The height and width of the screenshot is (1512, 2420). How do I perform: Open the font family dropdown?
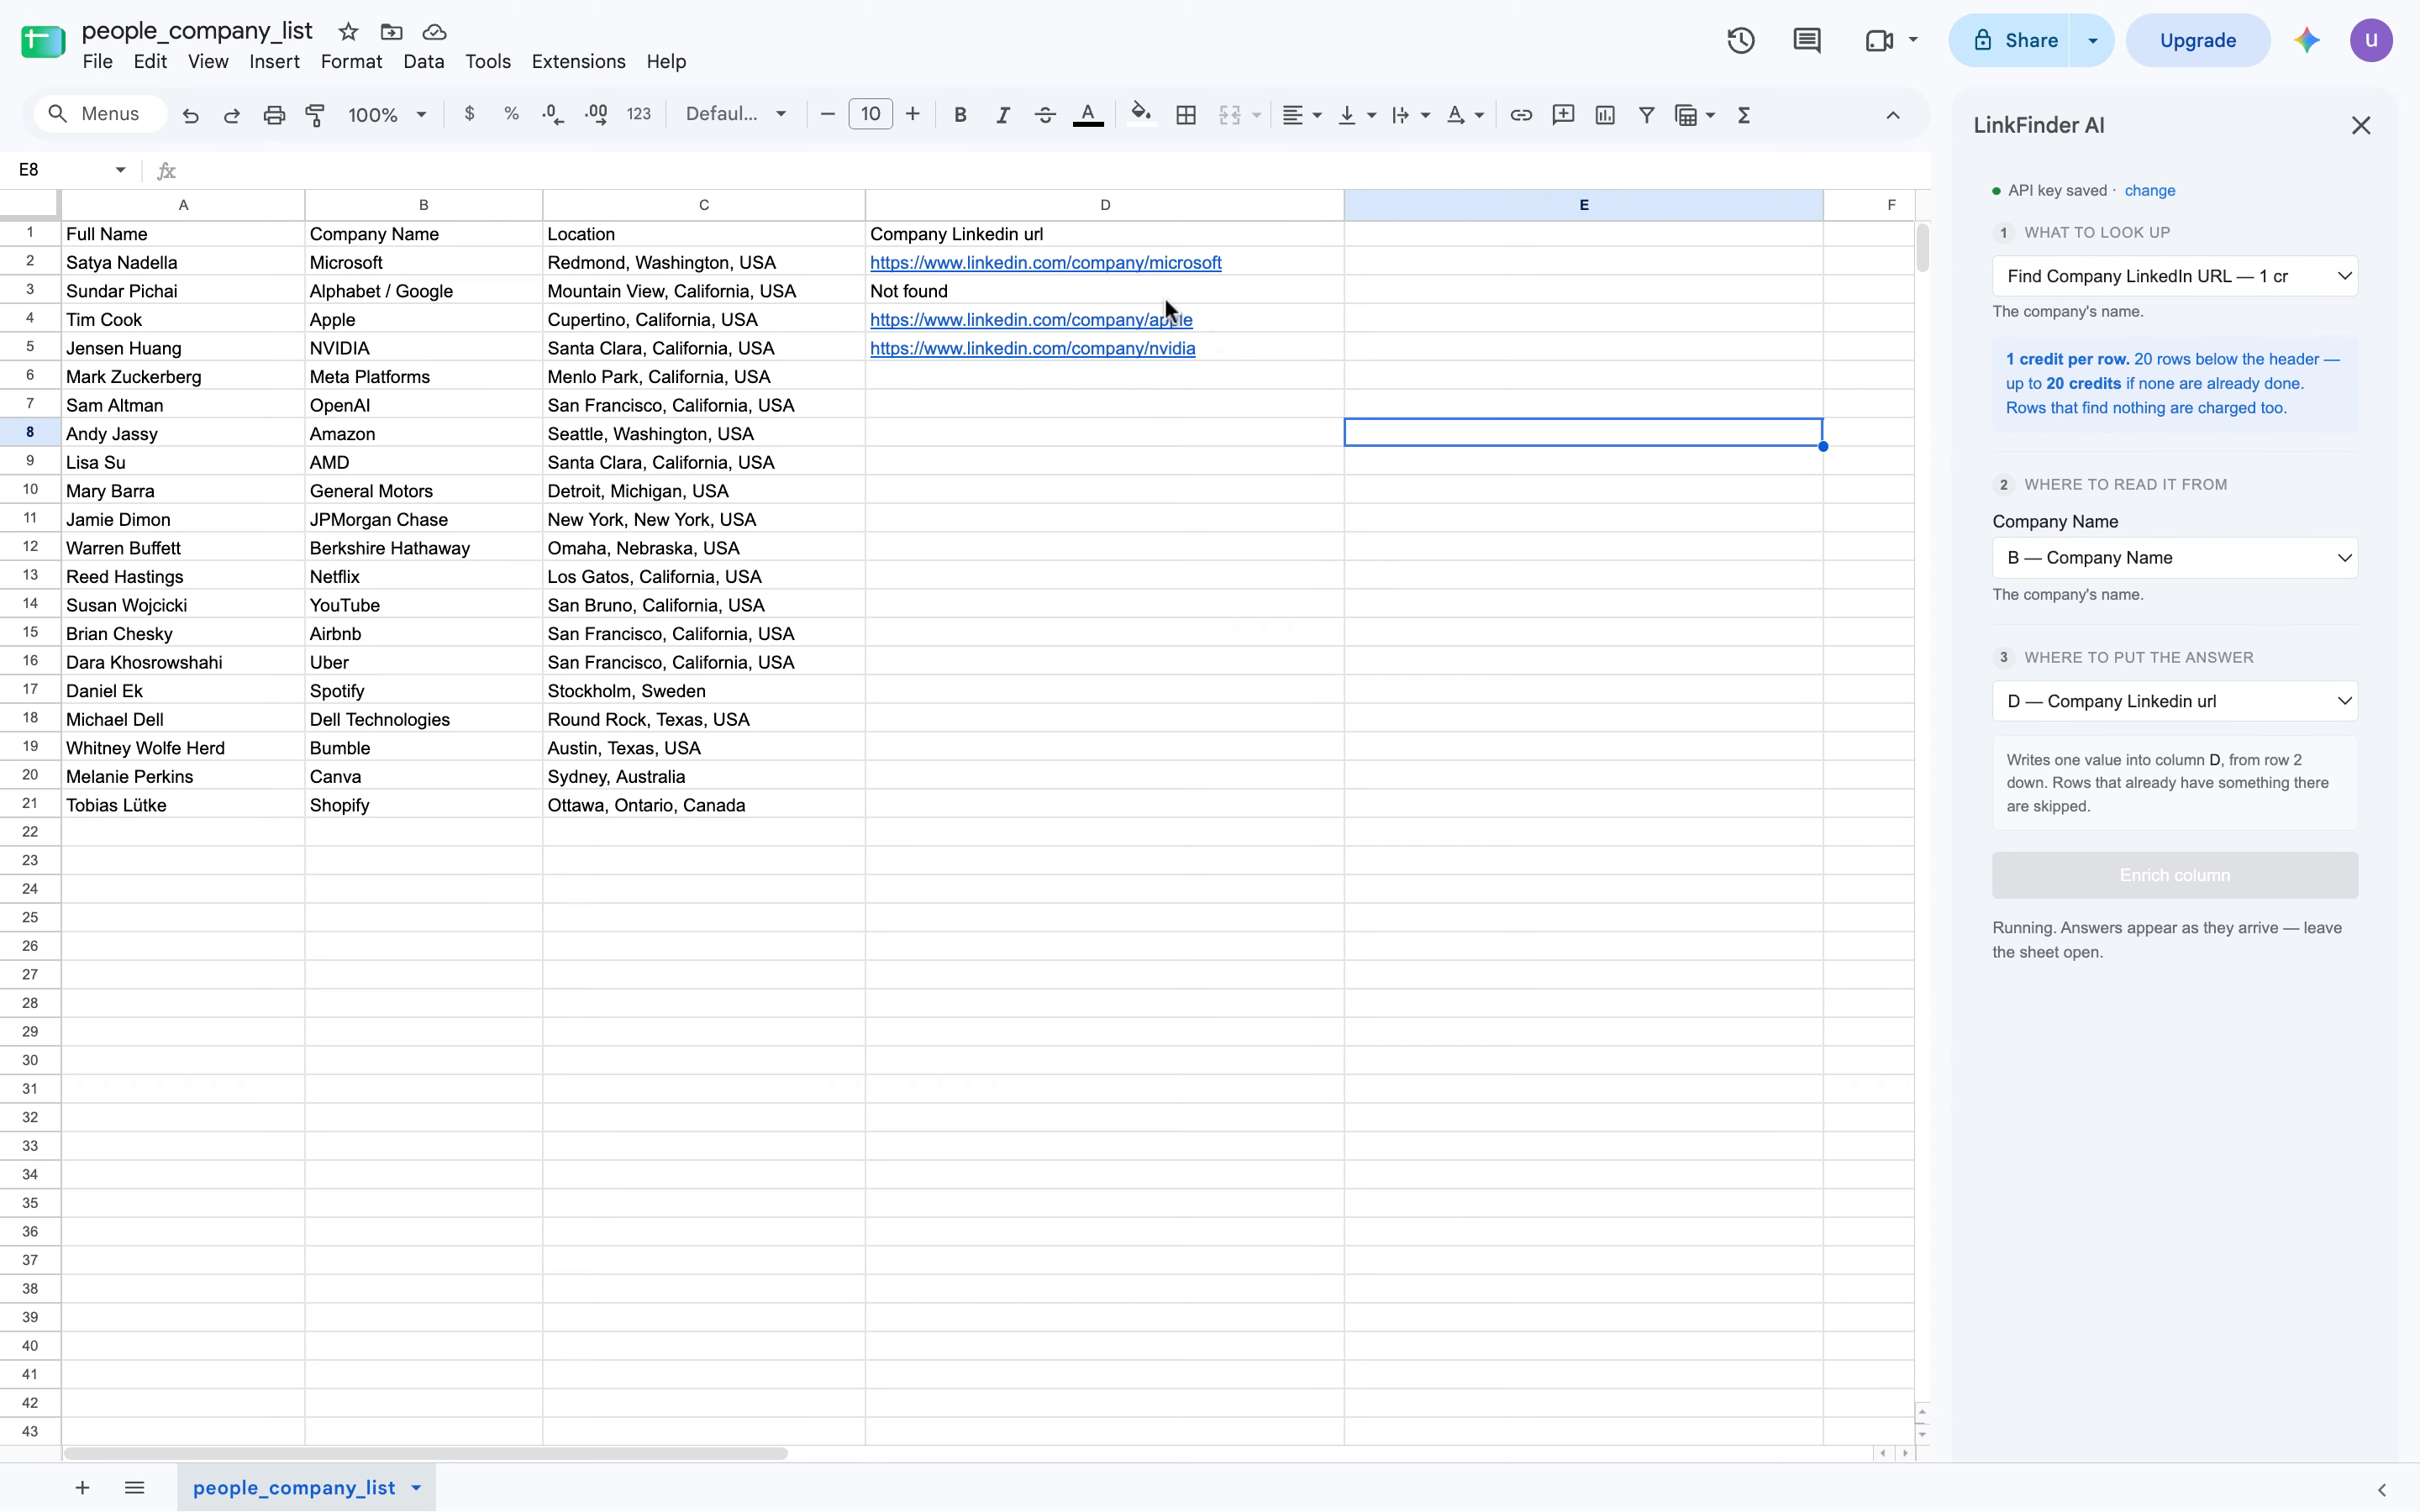click(x=735, y=114)
